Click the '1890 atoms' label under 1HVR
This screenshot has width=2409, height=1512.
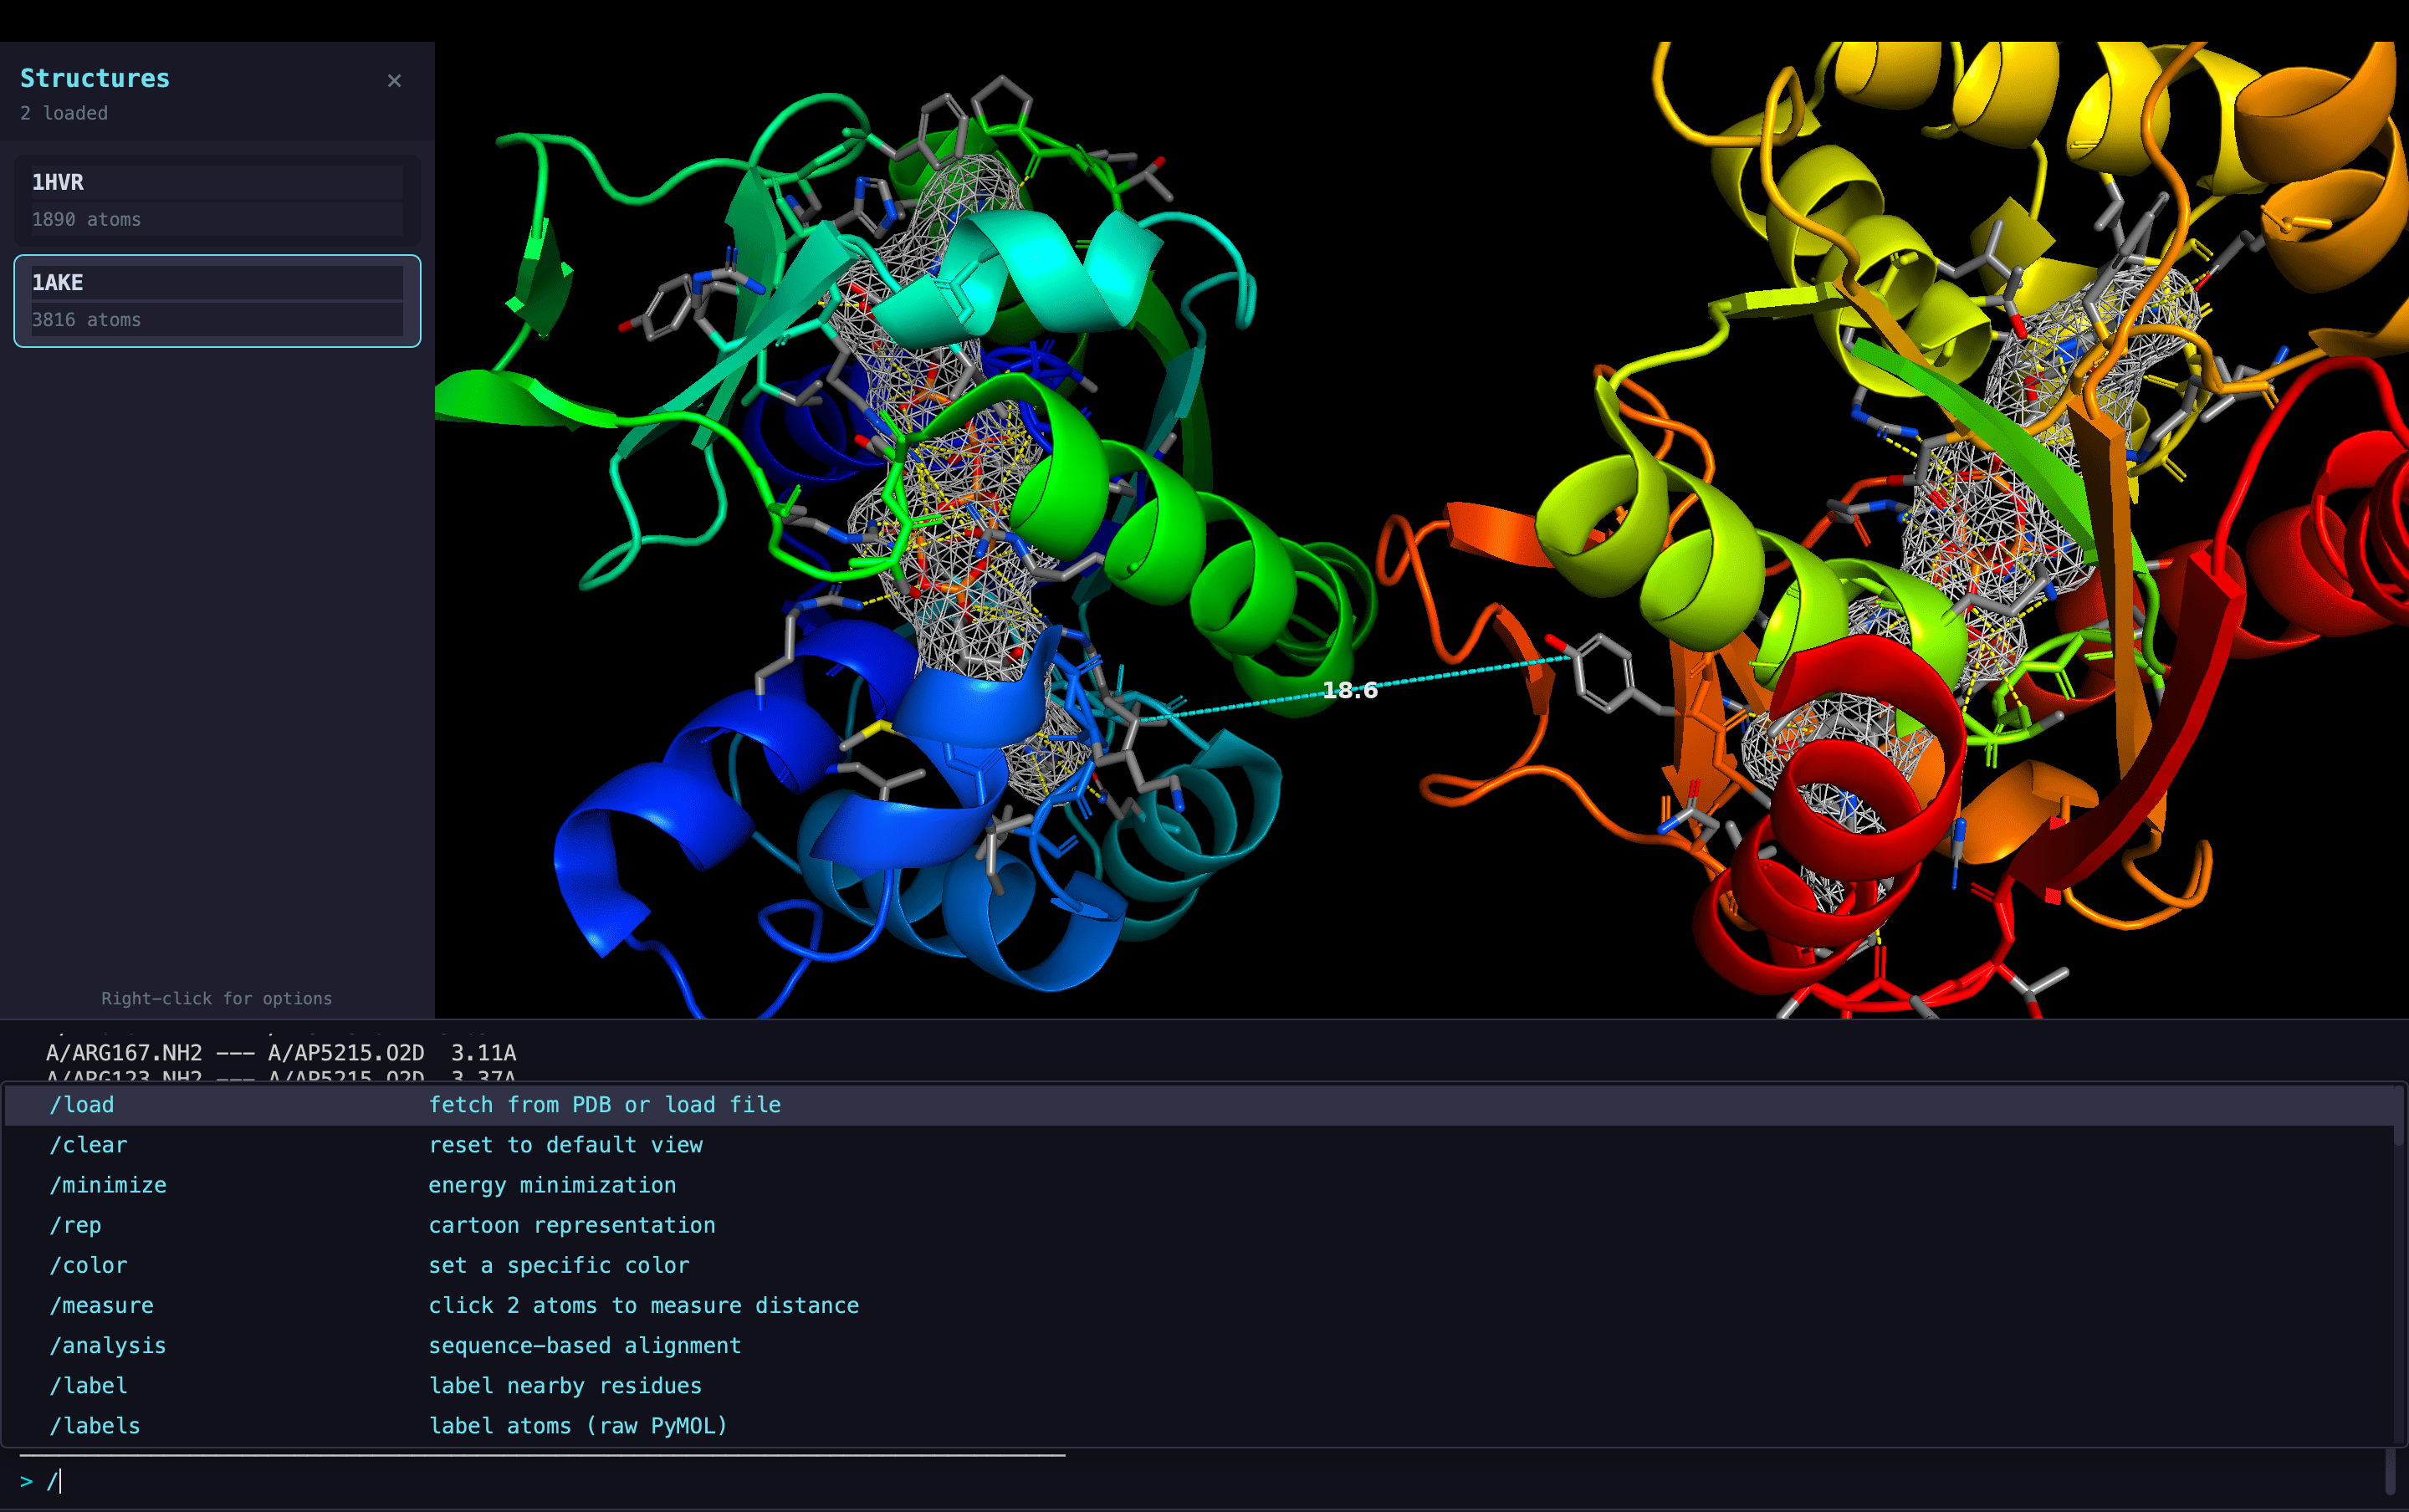pos(87,219)
